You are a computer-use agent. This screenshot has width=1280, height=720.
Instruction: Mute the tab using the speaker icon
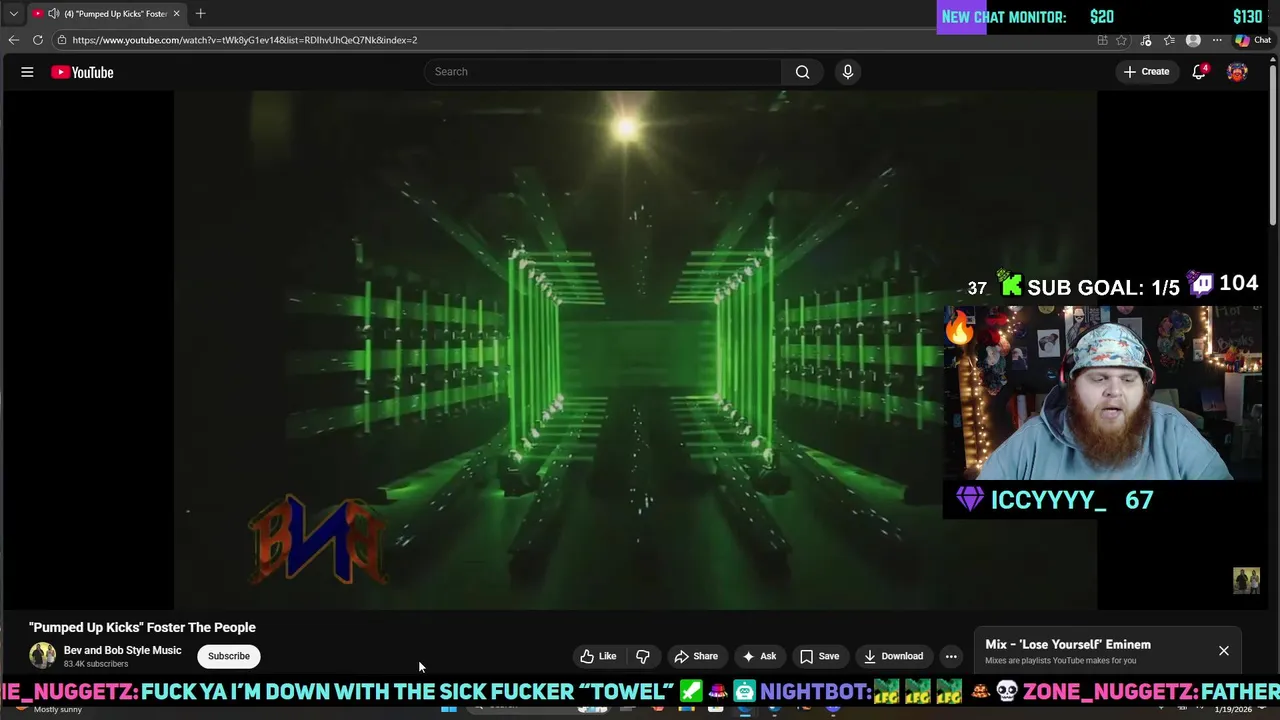point(53,14)
